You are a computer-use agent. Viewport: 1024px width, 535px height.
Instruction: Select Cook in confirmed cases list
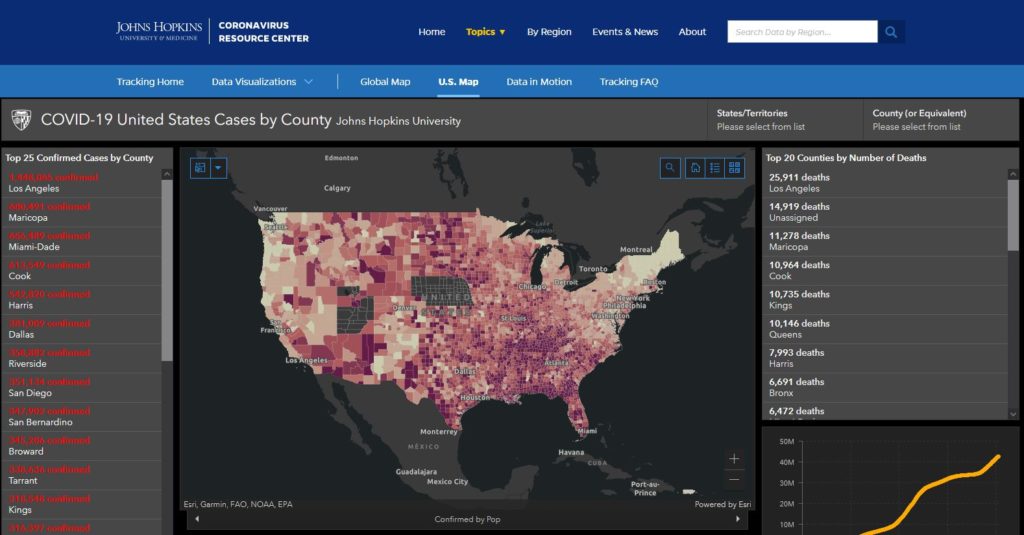(x=82, y=270)
